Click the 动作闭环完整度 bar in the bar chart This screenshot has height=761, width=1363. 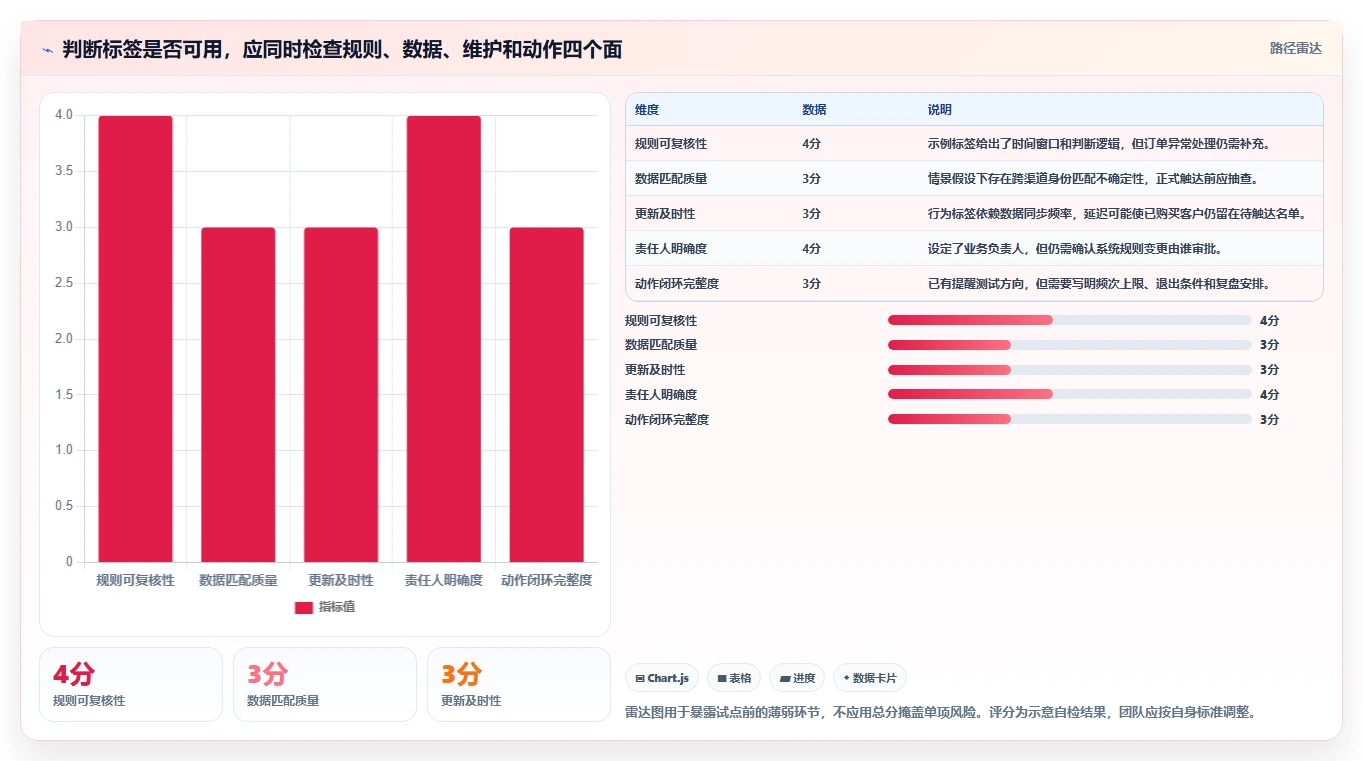[x=547, y=395]
